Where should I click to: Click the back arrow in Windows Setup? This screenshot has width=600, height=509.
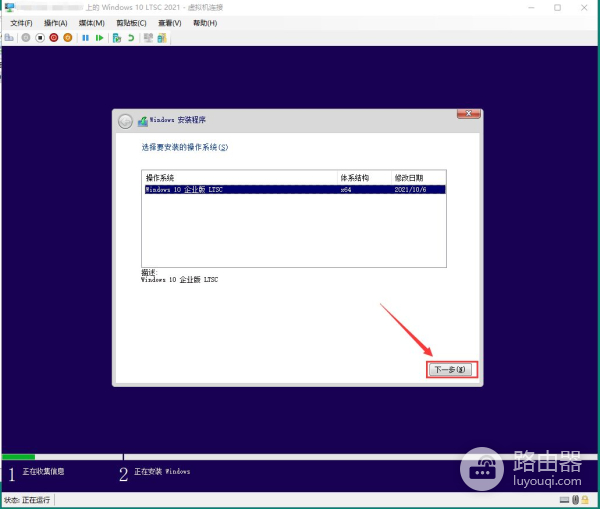125,122
